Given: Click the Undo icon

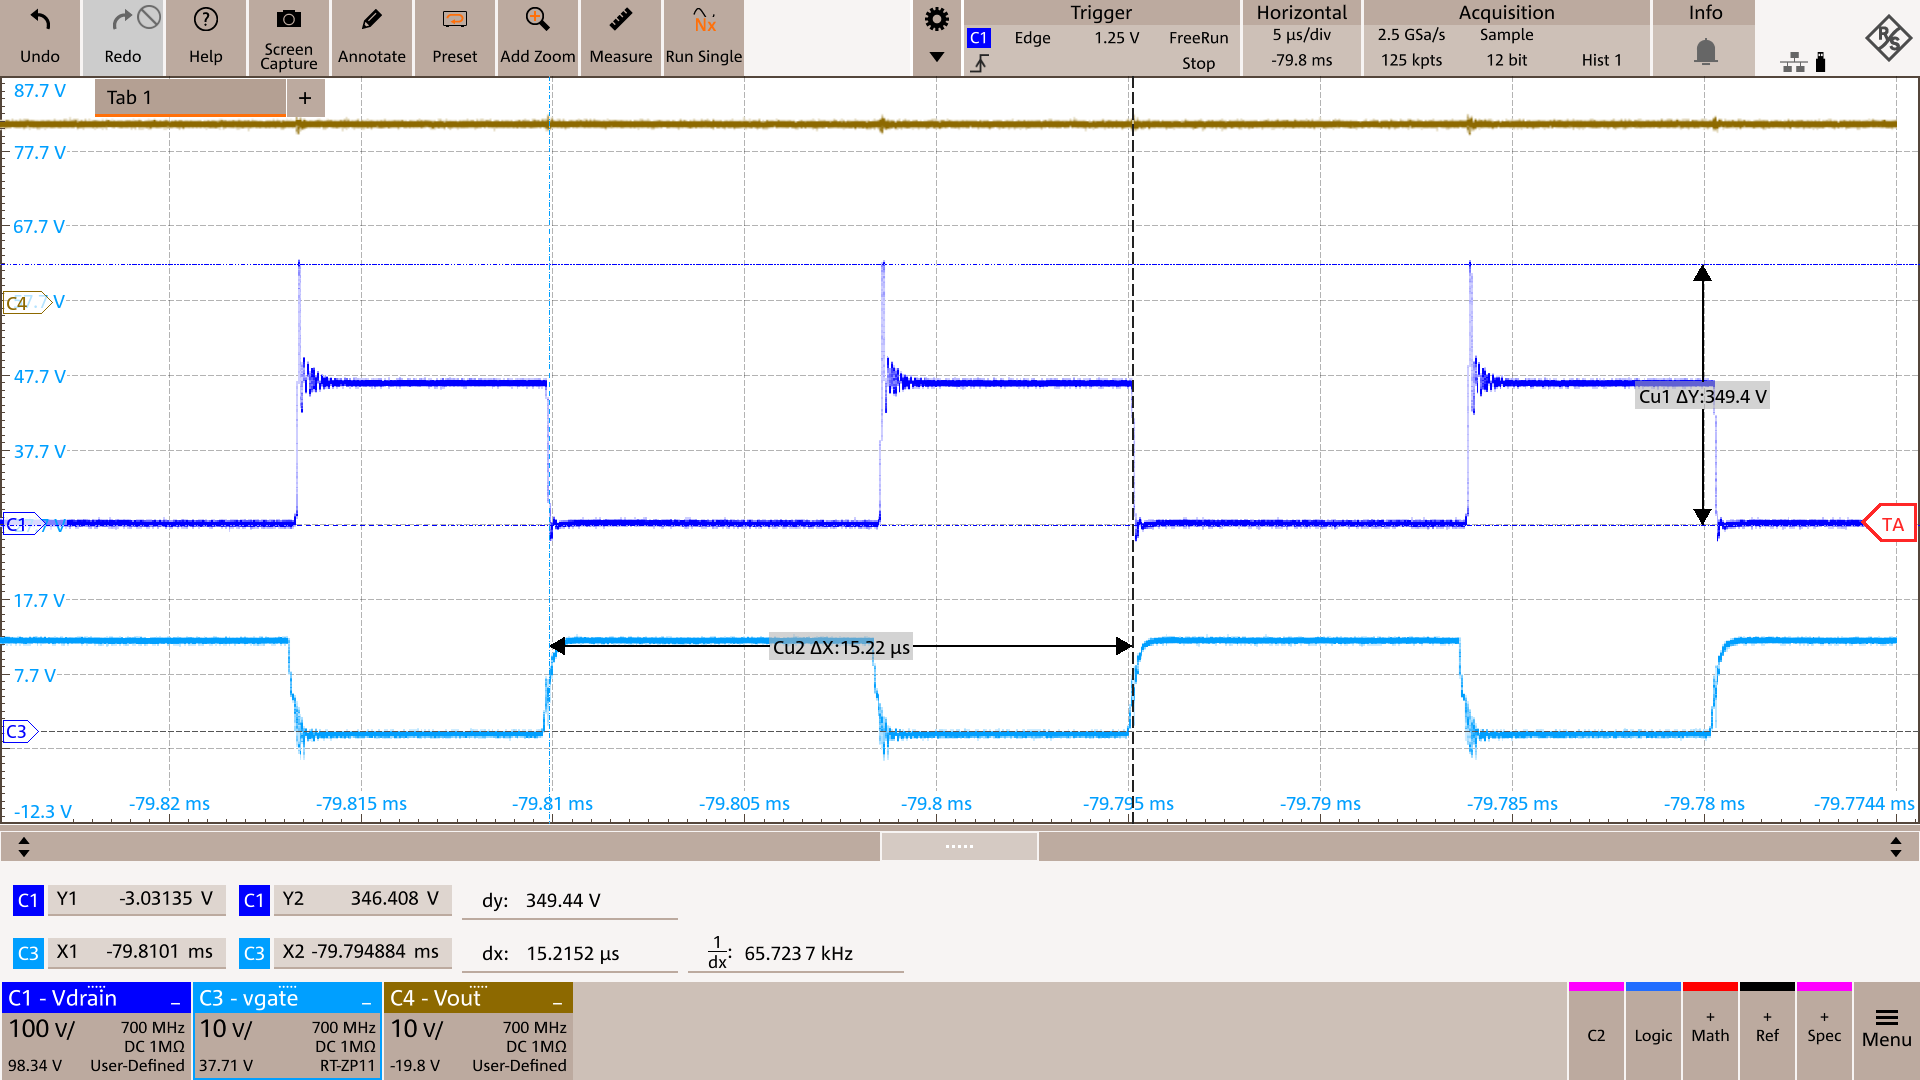Looking at the screenshot, I should (40, 38).
